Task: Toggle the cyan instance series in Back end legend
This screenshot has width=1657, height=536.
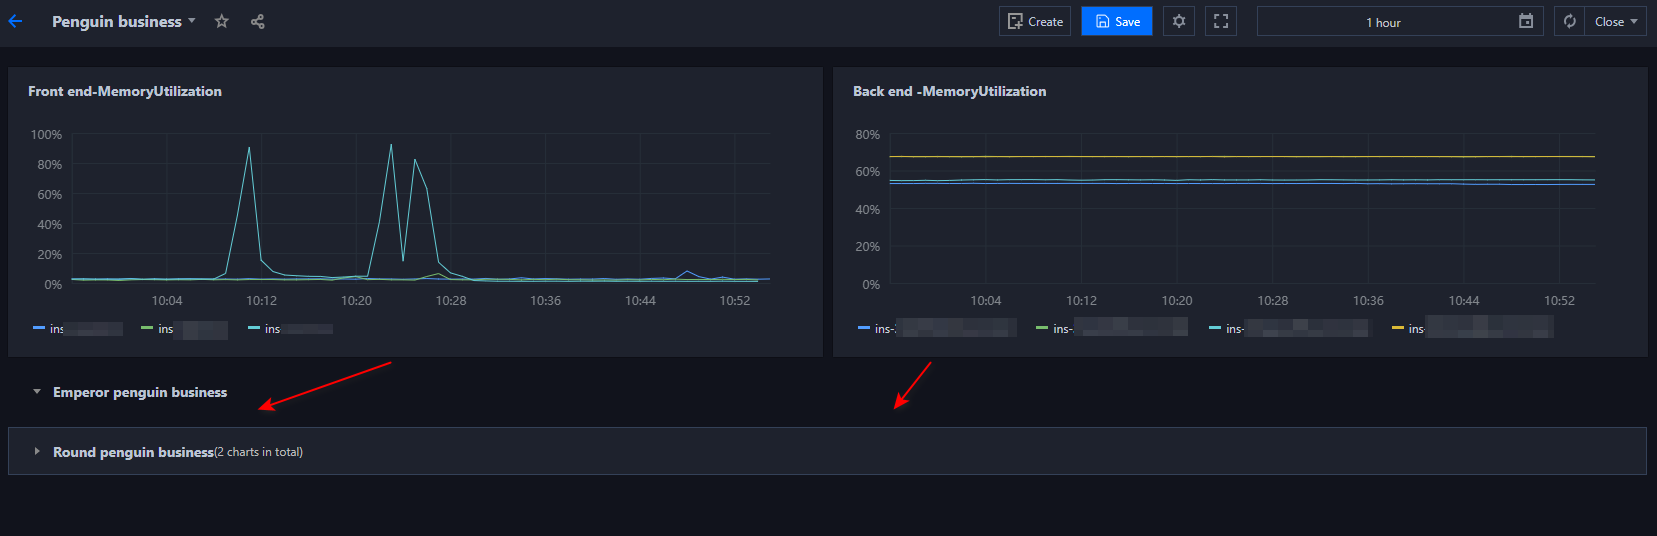Action: click(1233, 329)
